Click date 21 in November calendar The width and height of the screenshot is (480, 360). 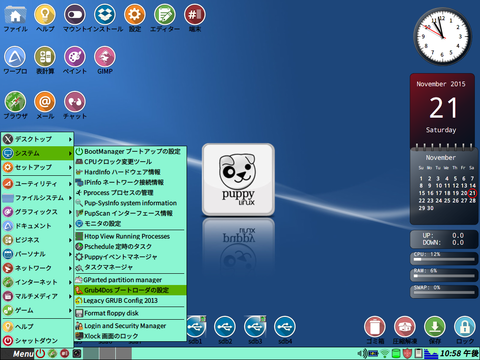[x=472, y=193]
